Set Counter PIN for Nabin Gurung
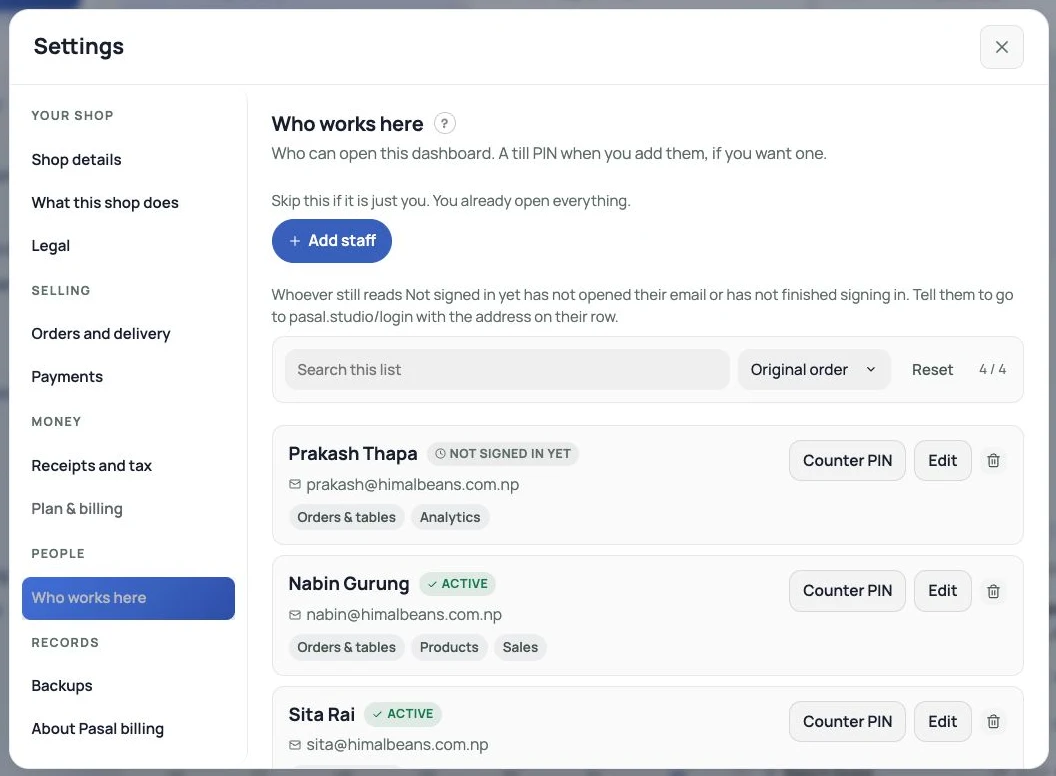 tap(847, 591)
